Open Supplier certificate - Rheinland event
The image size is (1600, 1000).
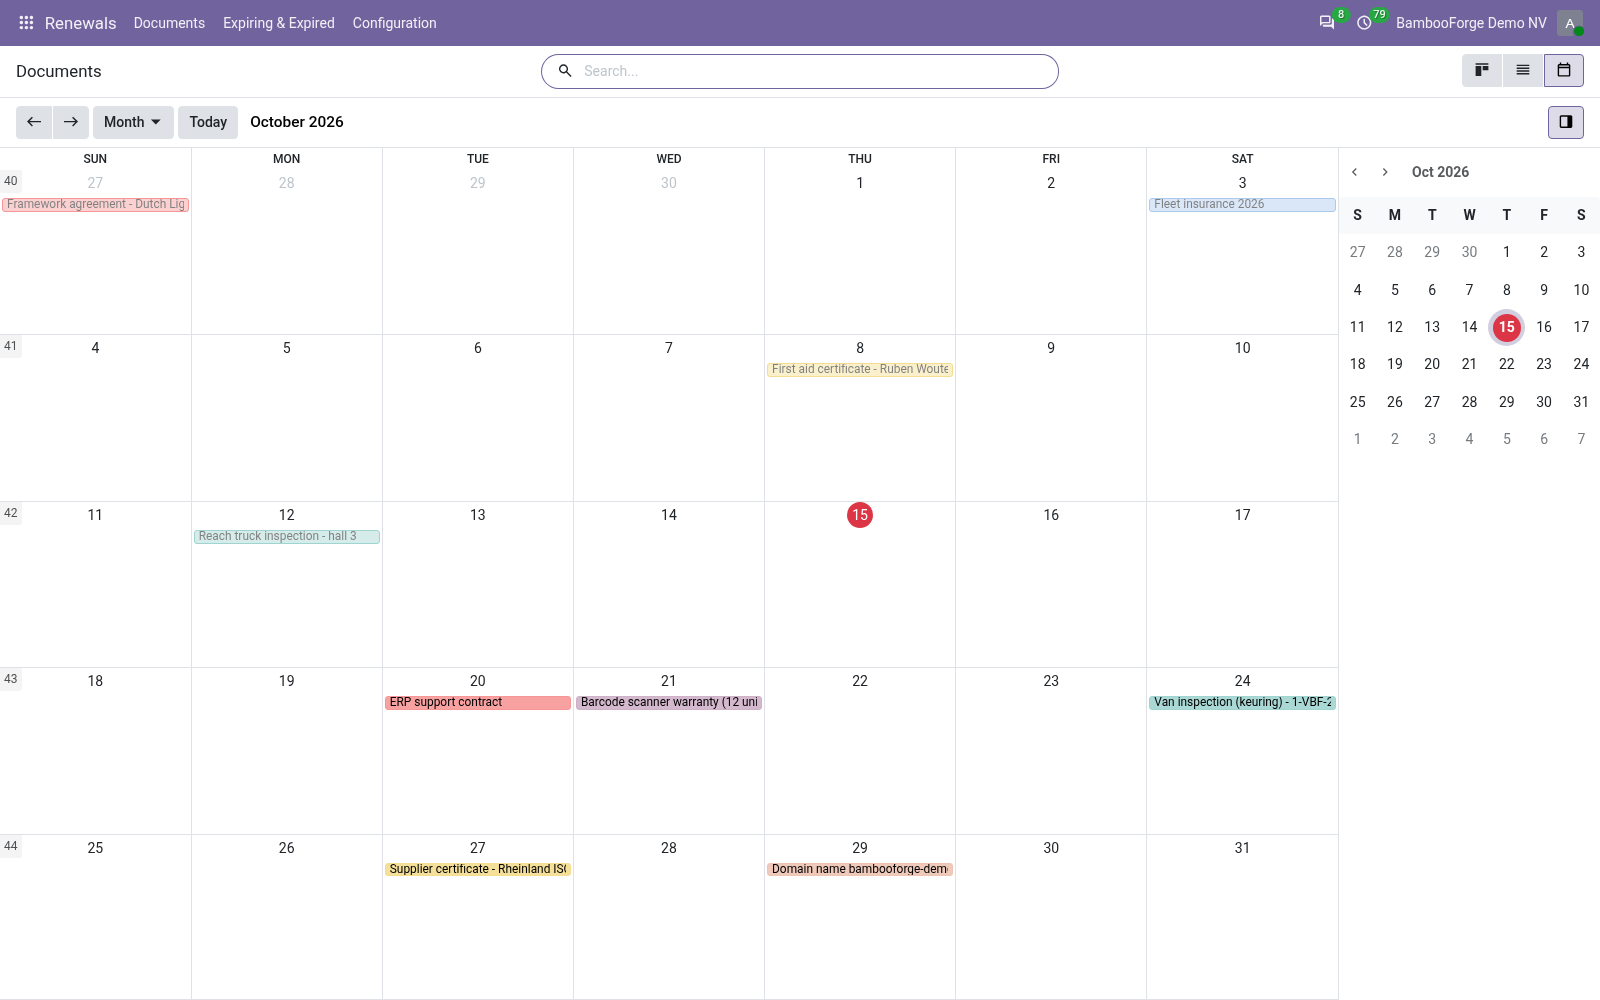pos(478,869)
